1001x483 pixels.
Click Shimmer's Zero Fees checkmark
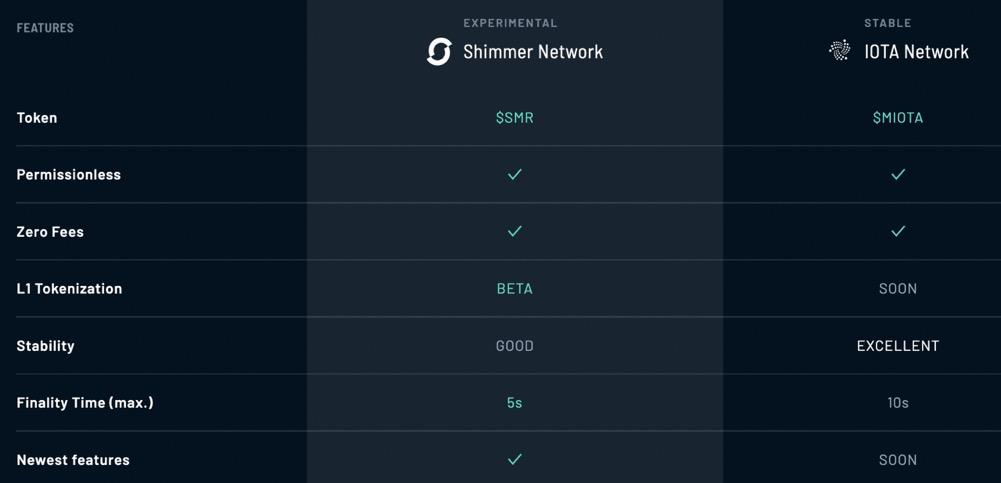point(514,232)
